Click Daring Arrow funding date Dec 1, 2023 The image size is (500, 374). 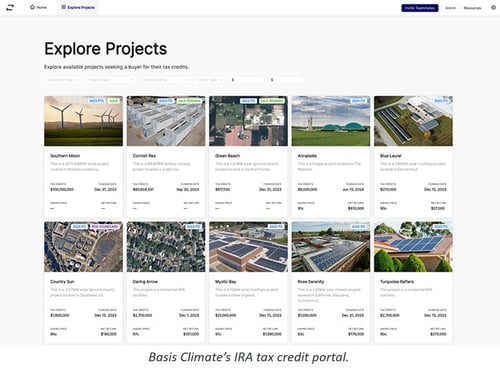point(189,315)
